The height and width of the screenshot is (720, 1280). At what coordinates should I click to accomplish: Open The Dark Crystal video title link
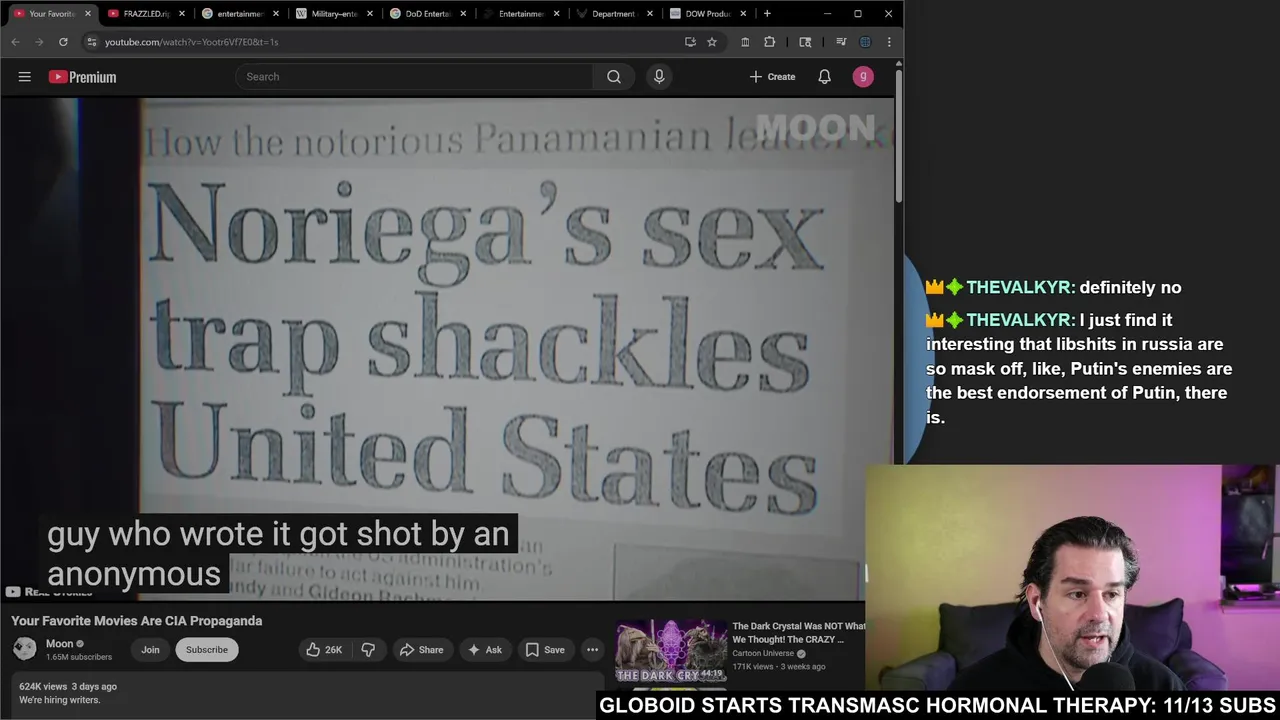pos(798,632)
